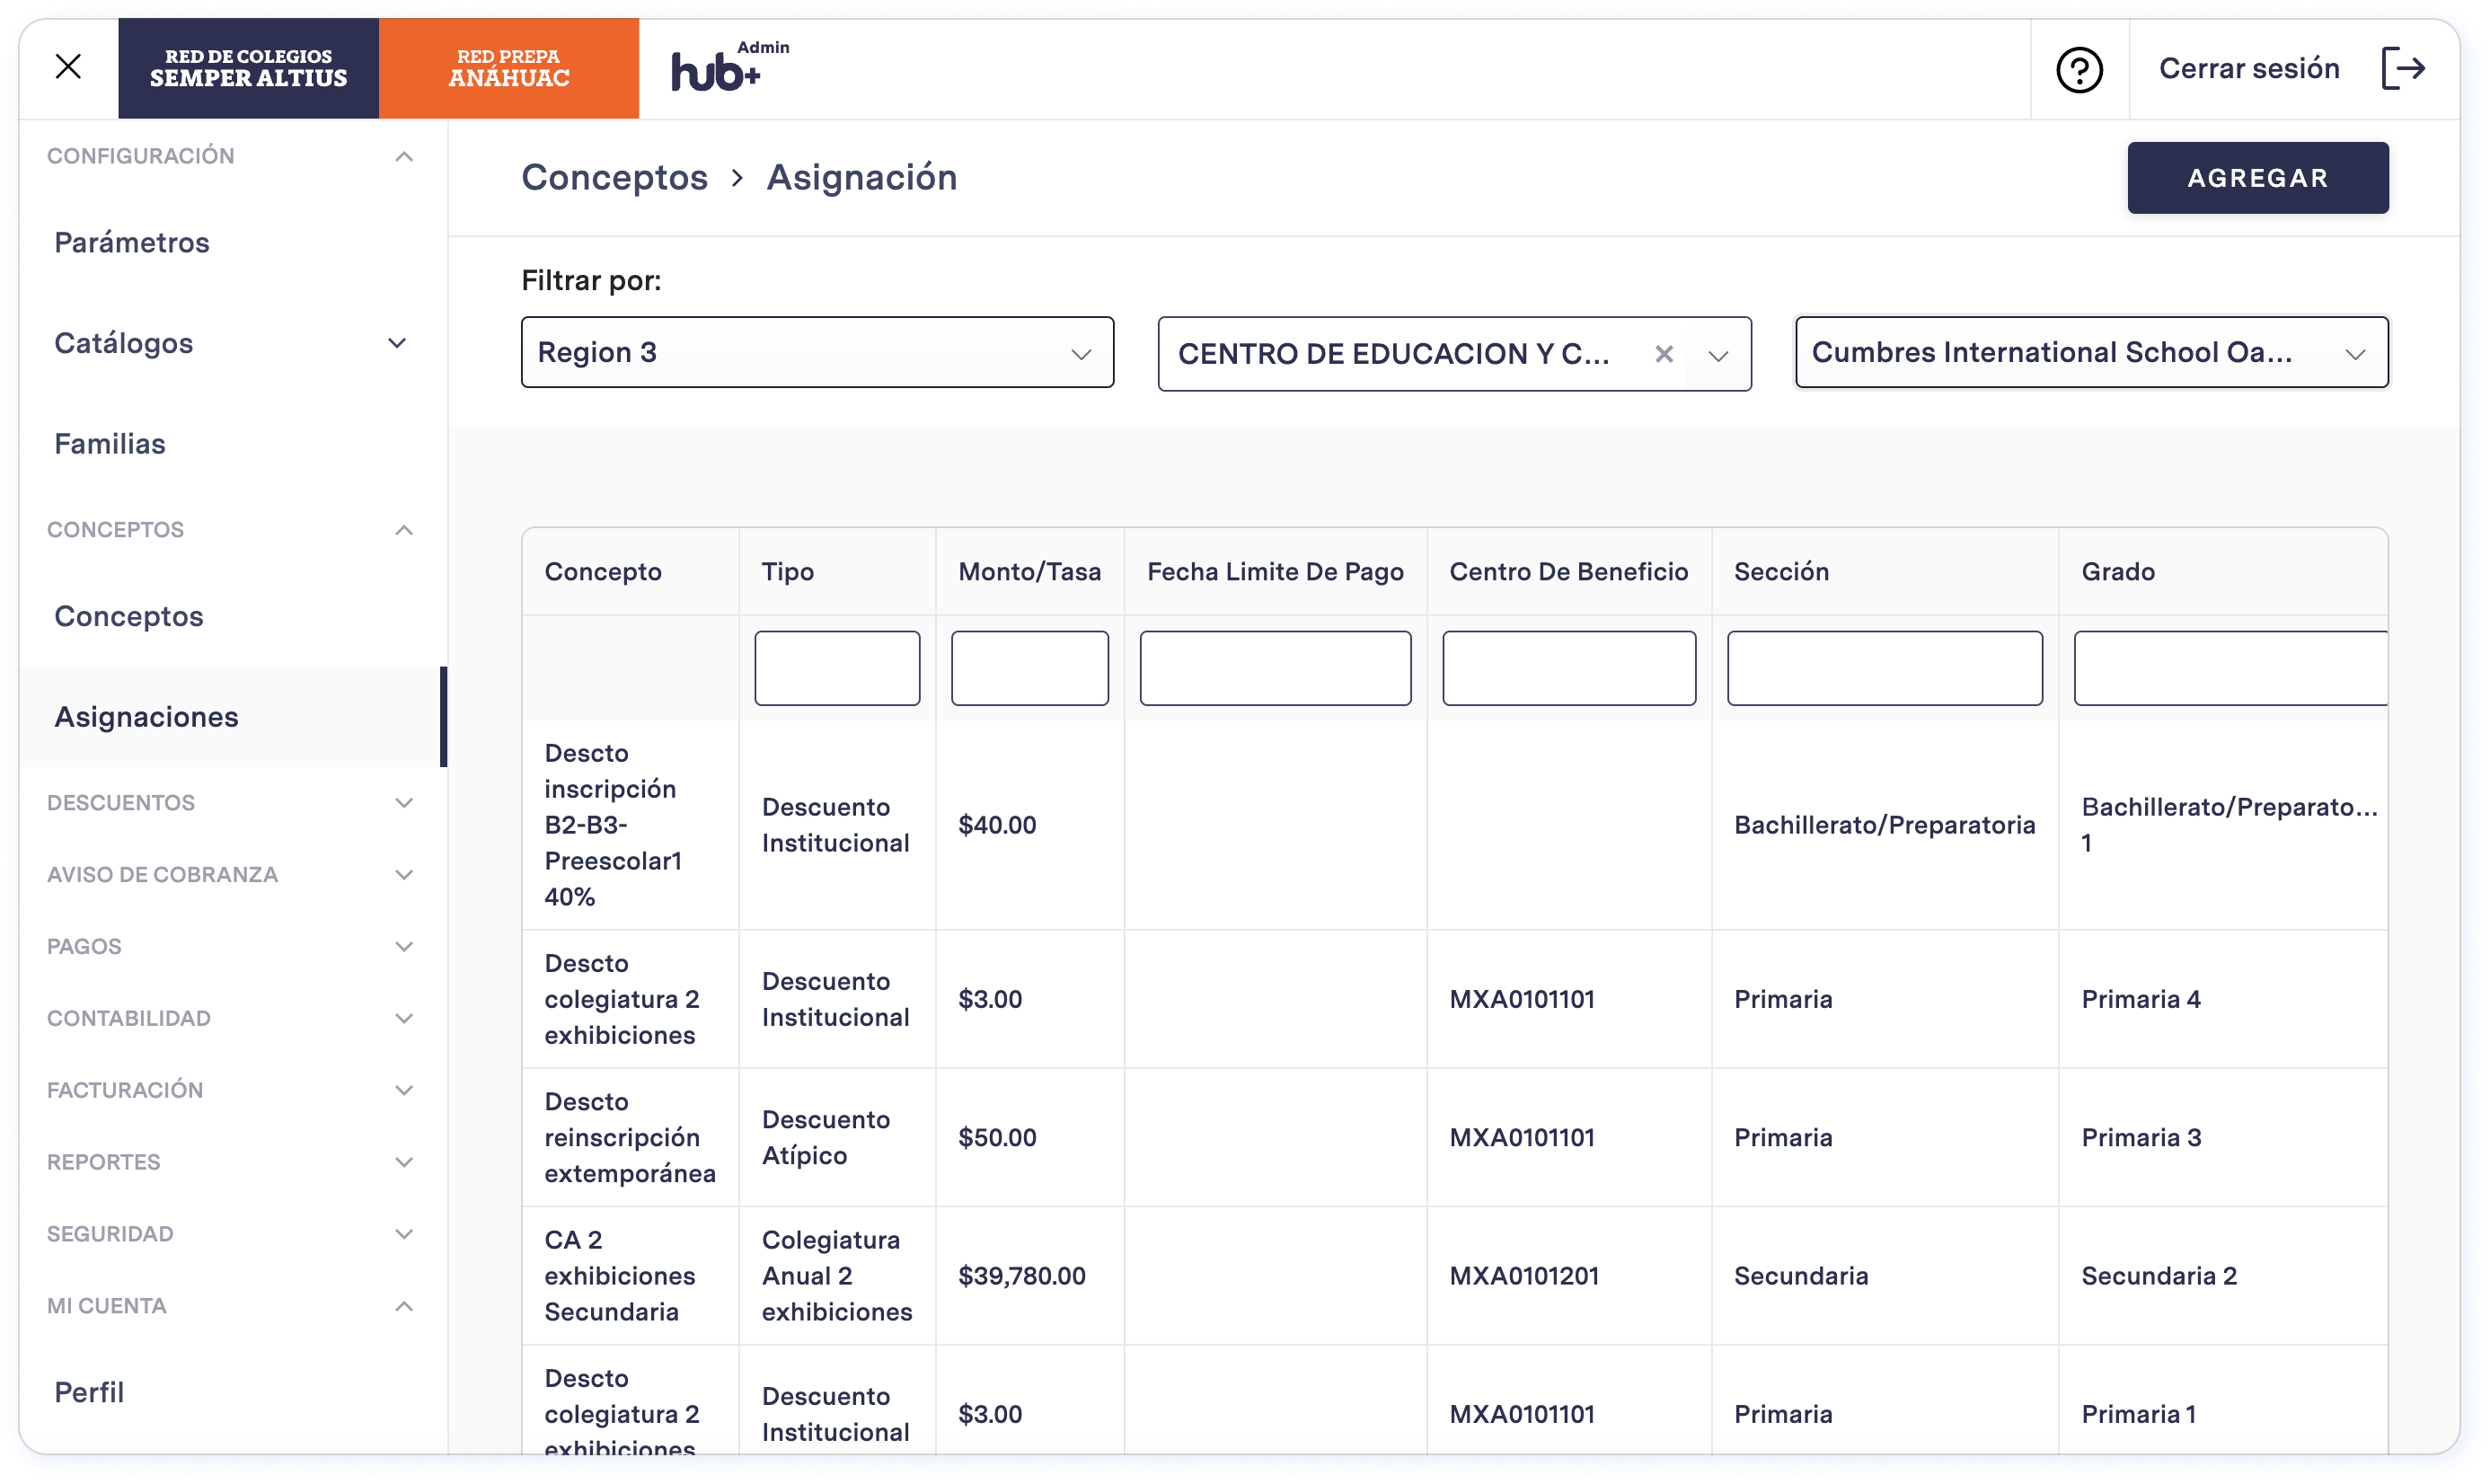Collapse the MI CUENTA section

[231, 1306]
